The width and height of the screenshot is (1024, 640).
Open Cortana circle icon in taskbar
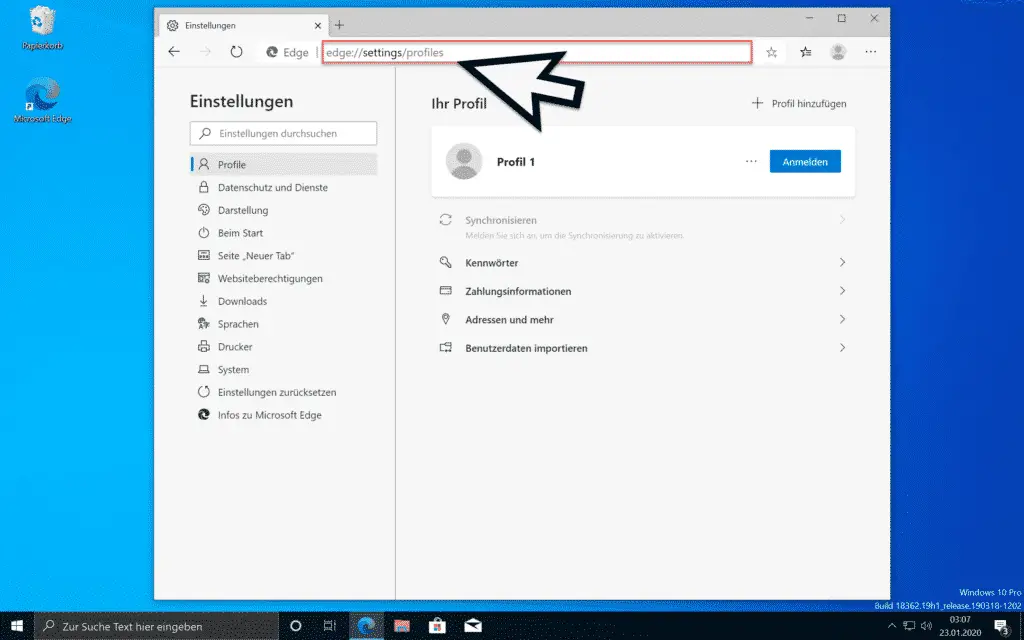[295, 626]
